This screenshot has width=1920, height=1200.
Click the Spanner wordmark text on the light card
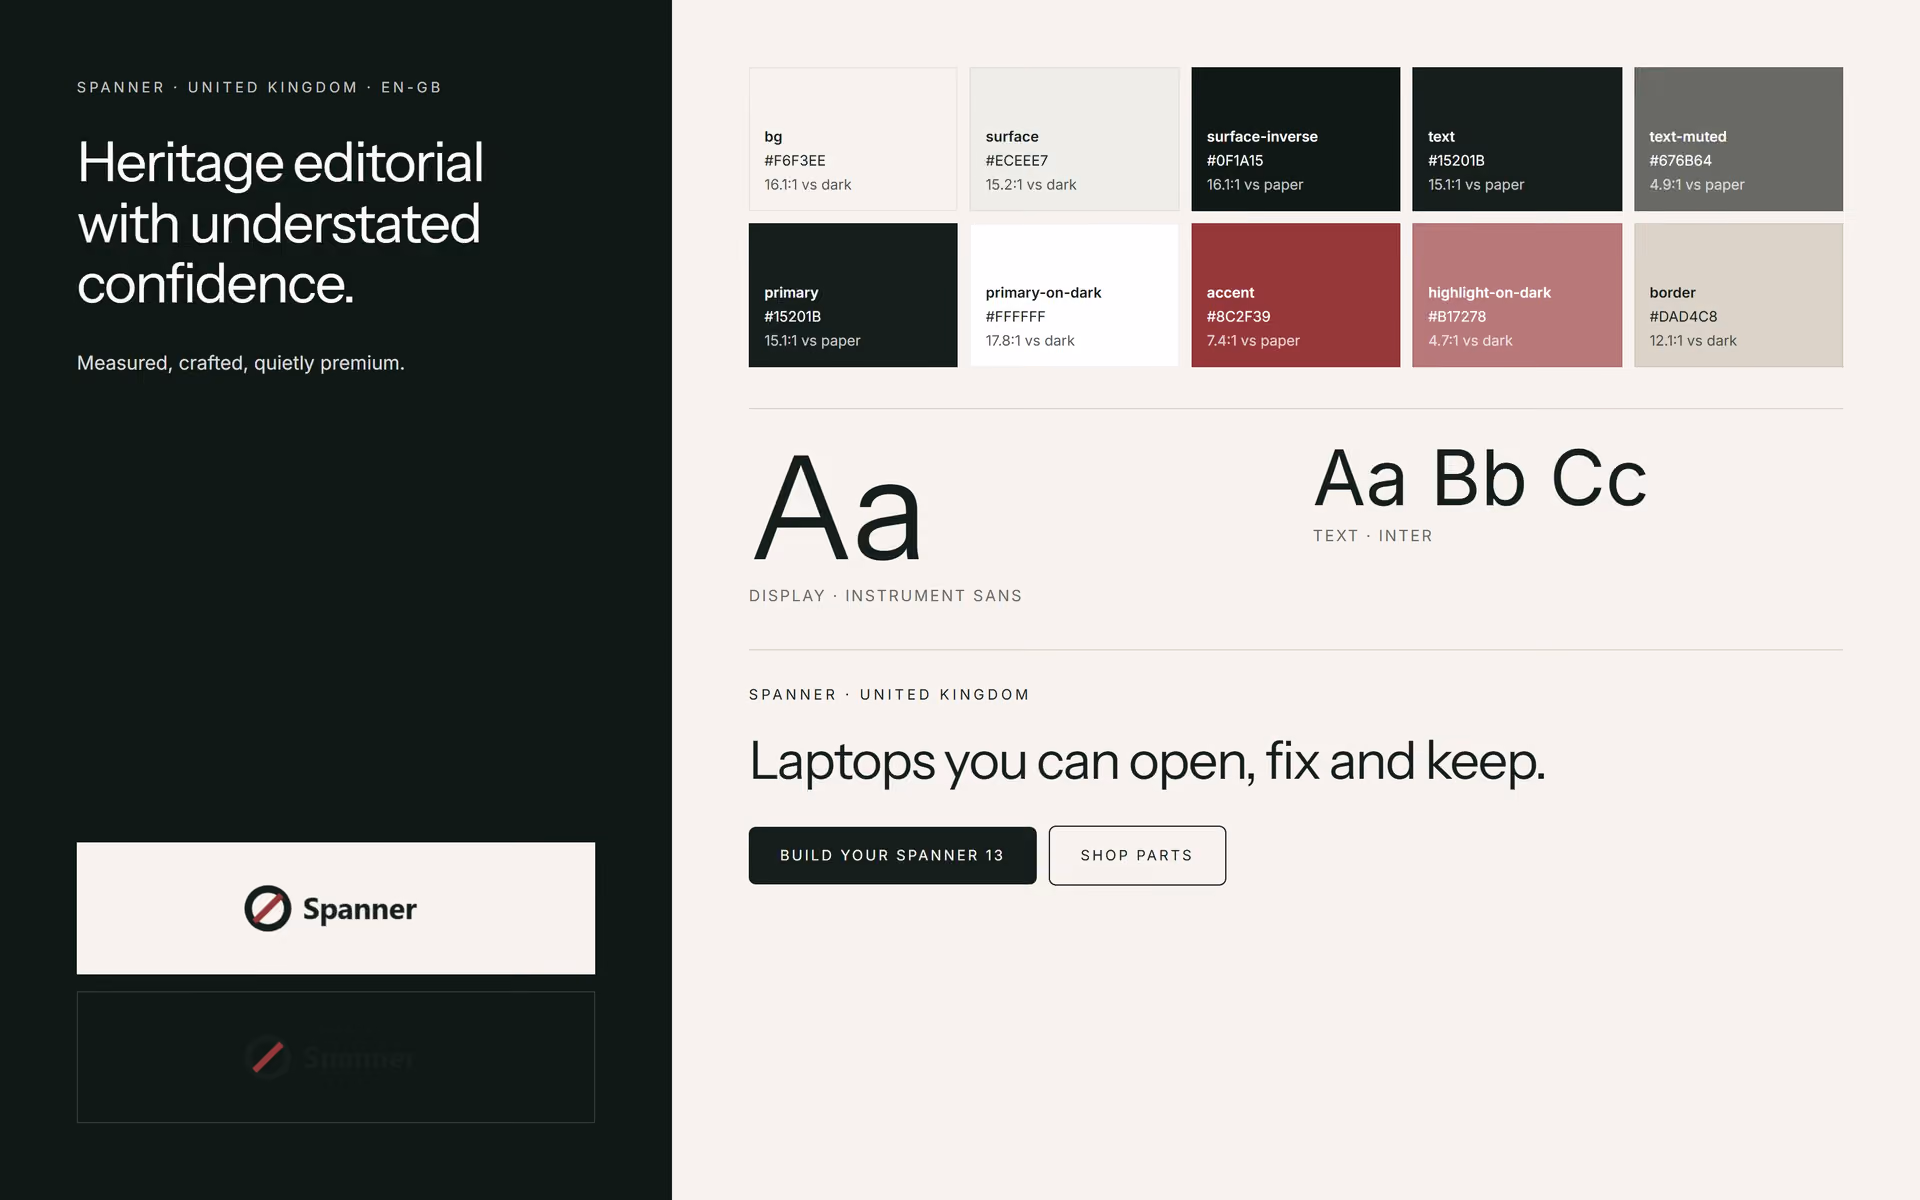[360, 909]
